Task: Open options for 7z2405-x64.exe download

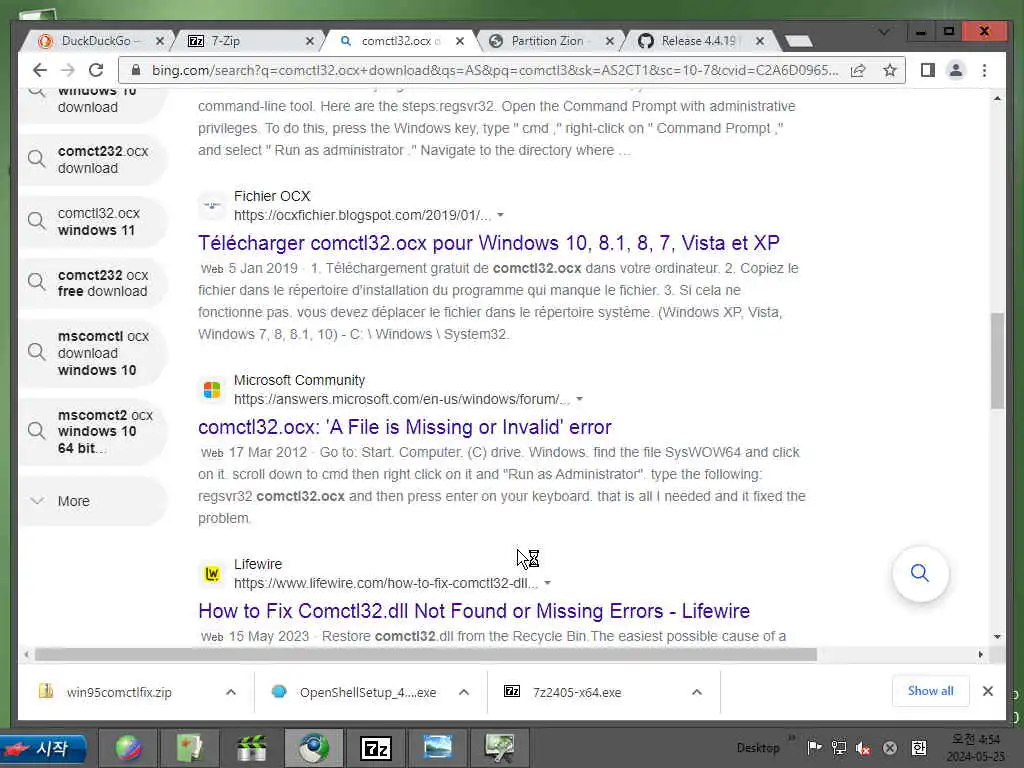Action: click(x=697, y=692)
